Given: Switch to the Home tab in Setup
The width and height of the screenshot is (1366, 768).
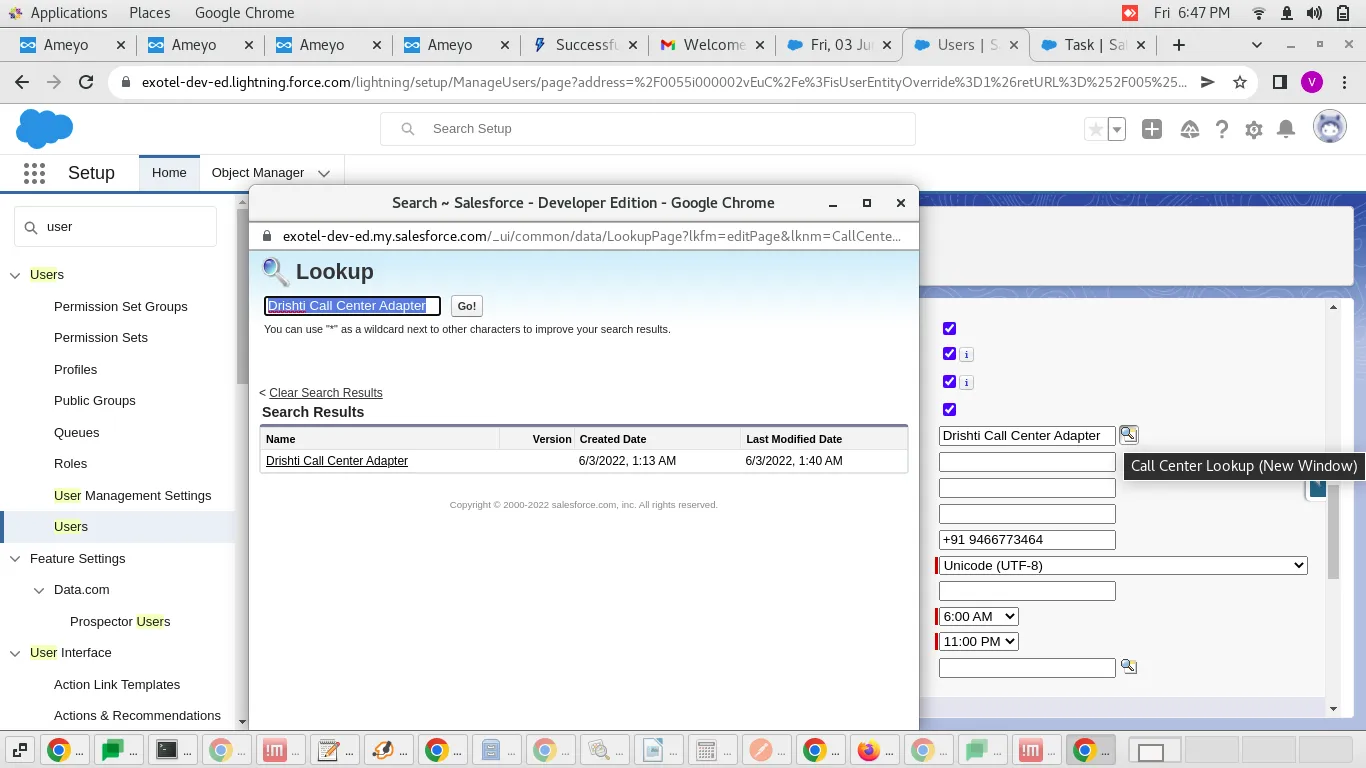Looking at the screenshot, I should pyautogui.click(x=169, y=172).
